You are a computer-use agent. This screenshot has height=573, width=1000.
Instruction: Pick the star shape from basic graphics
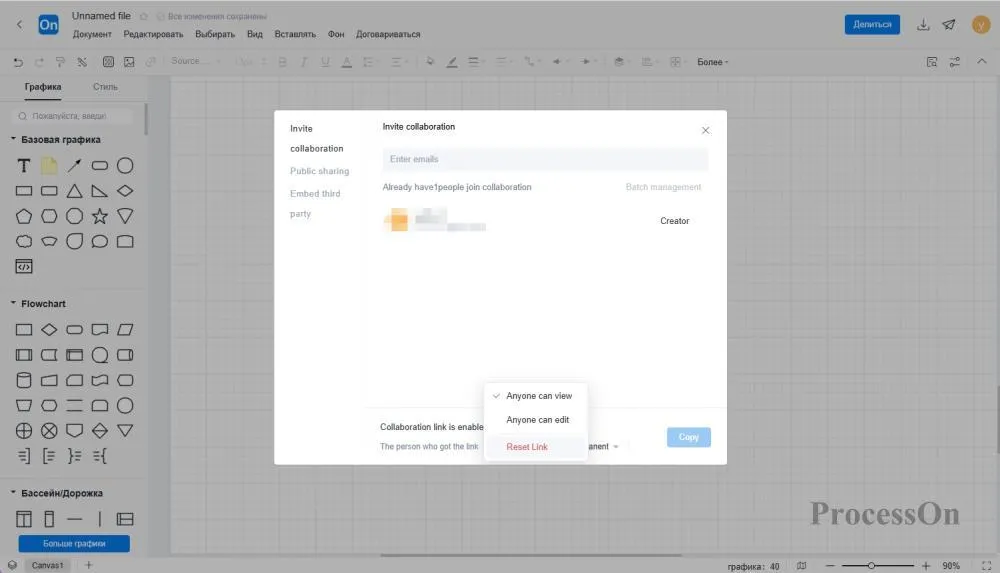(100, 216)
